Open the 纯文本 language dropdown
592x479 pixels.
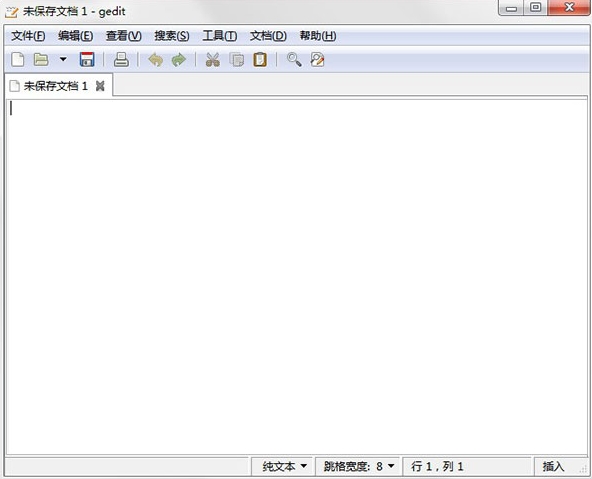point(284,467)
